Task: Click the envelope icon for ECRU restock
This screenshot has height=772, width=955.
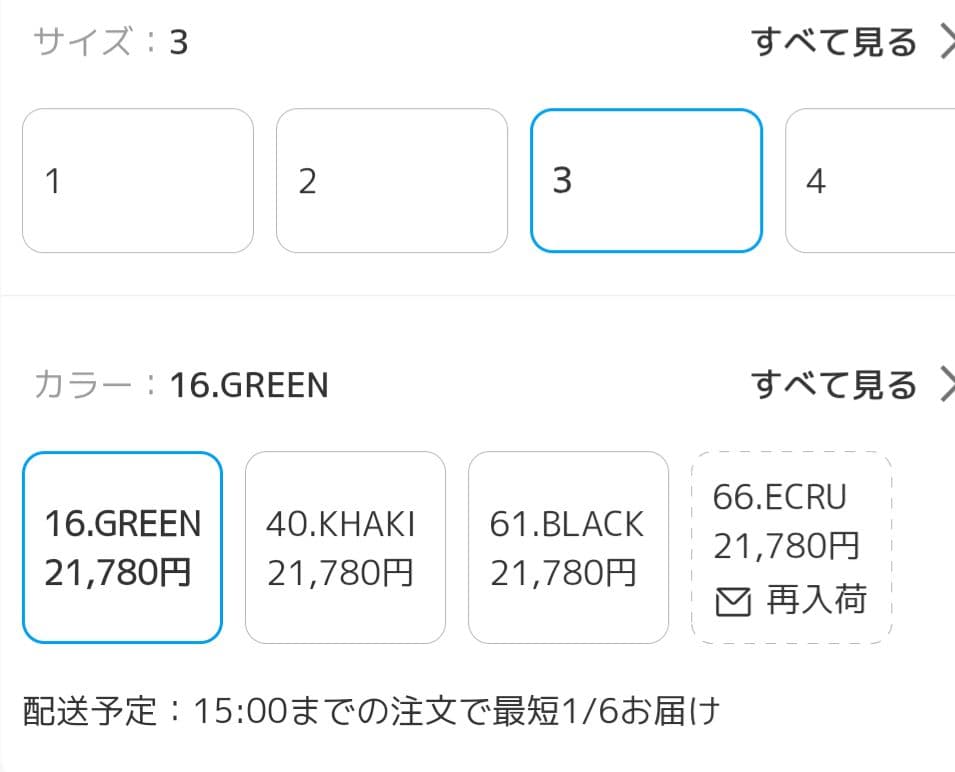Action: (733, 602)
